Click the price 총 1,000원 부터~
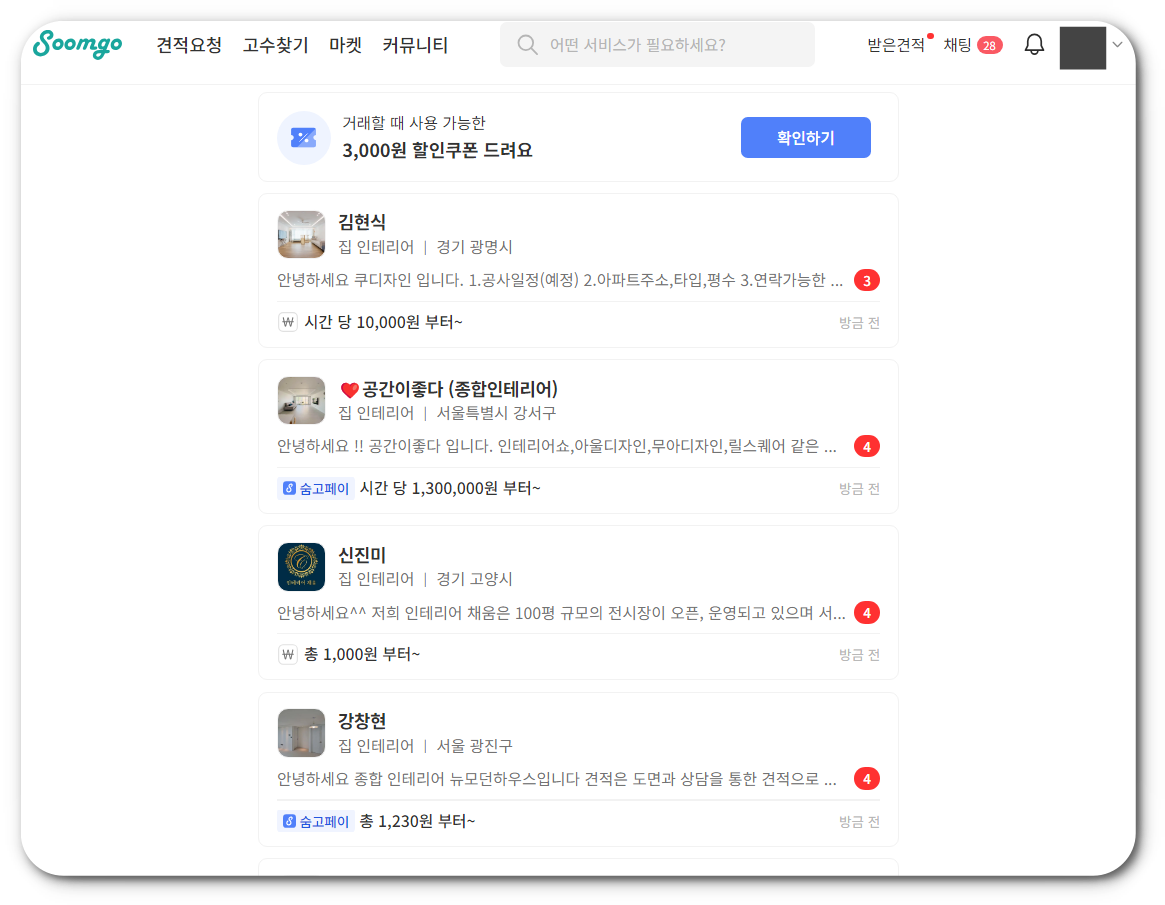1165x905 pixels. click(x=362, y=654)
